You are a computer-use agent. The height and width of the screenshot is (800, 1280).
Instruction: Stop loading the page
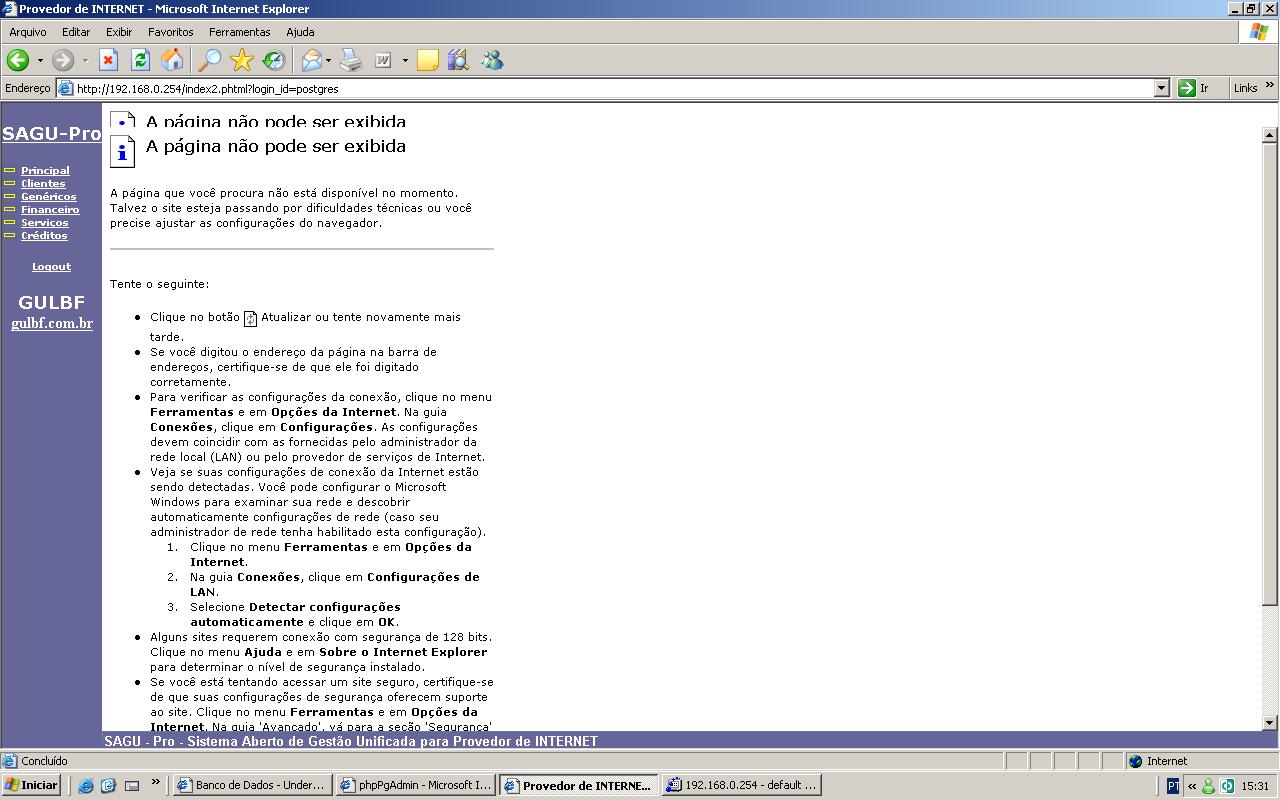tap(108, 61)
